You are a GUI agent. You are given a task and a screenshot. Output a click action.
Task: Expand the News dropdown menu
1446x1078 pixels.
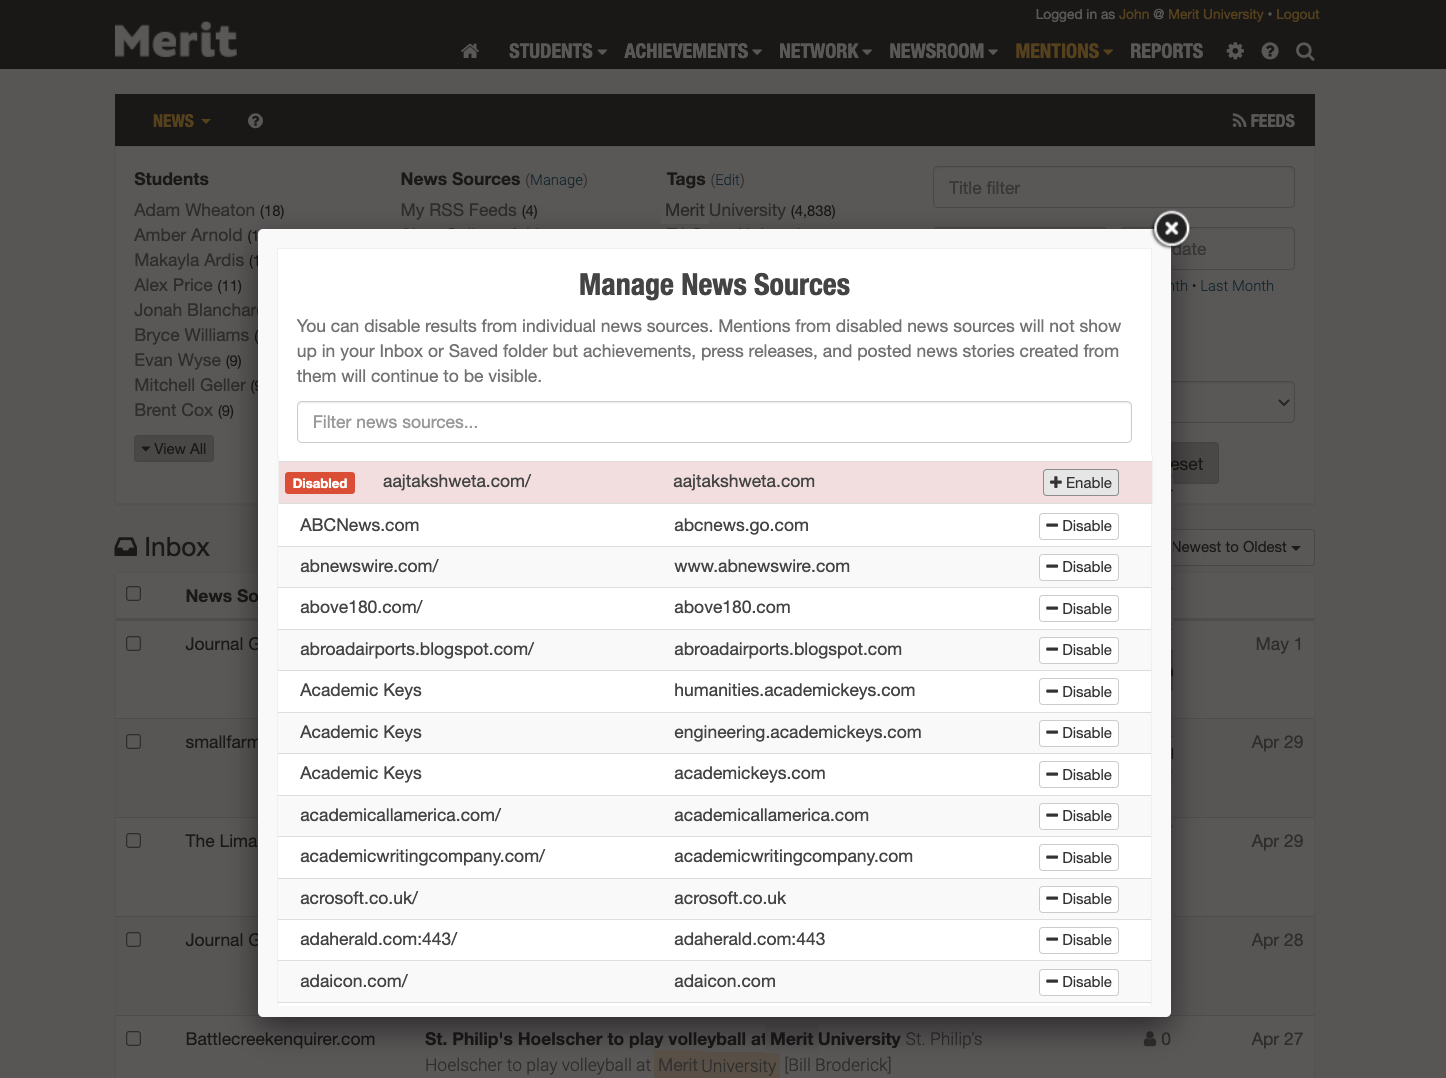point(180,120)
